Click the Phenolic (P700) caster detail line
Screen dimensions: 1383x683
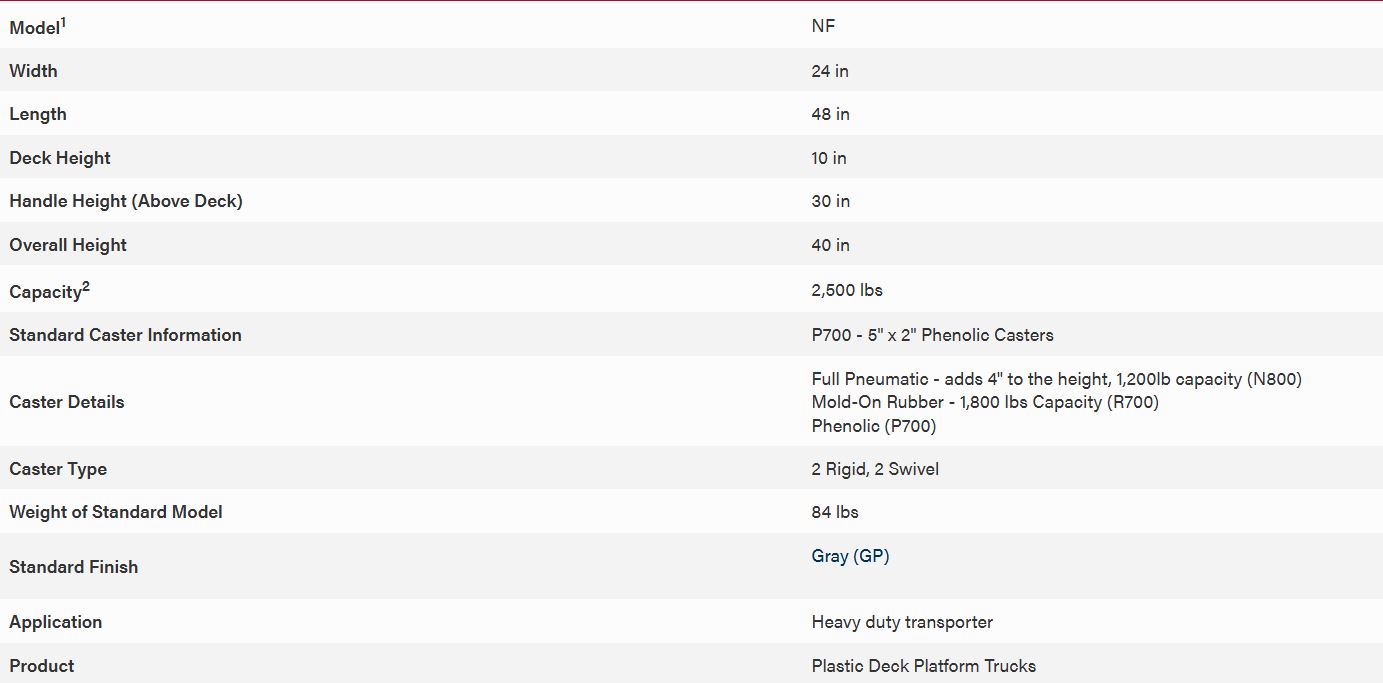(873, 426)
